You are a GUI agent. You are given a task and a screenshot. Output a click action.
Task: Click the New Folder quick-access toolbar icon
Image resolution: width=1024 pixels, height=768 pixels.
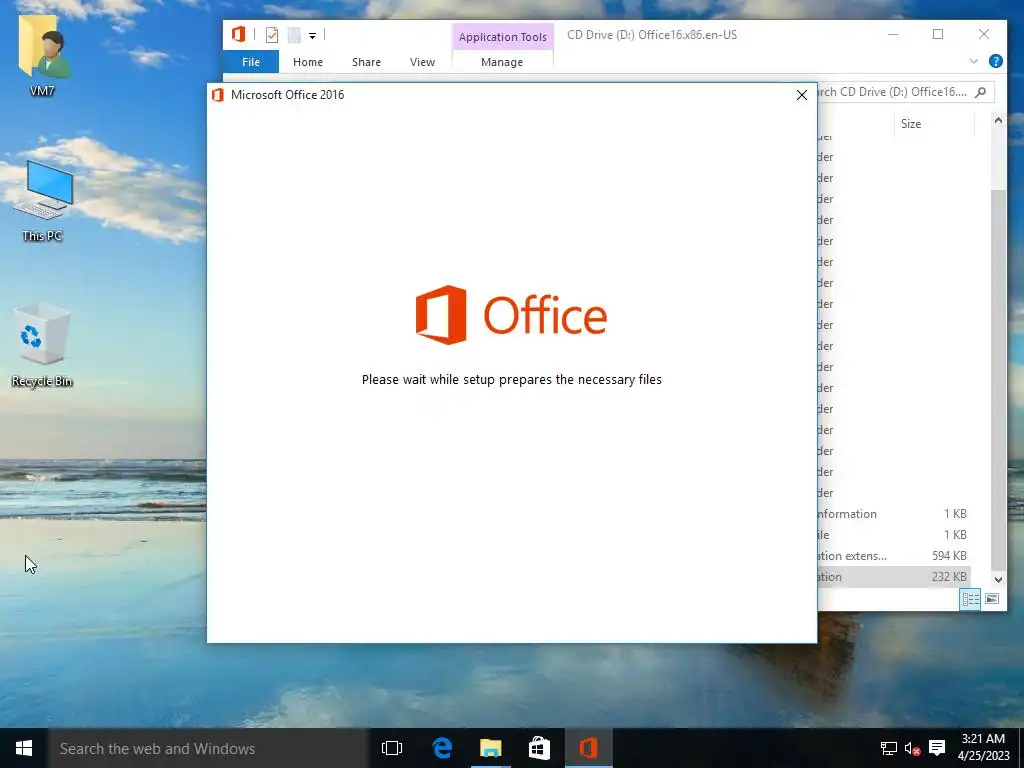coord(294,35)
